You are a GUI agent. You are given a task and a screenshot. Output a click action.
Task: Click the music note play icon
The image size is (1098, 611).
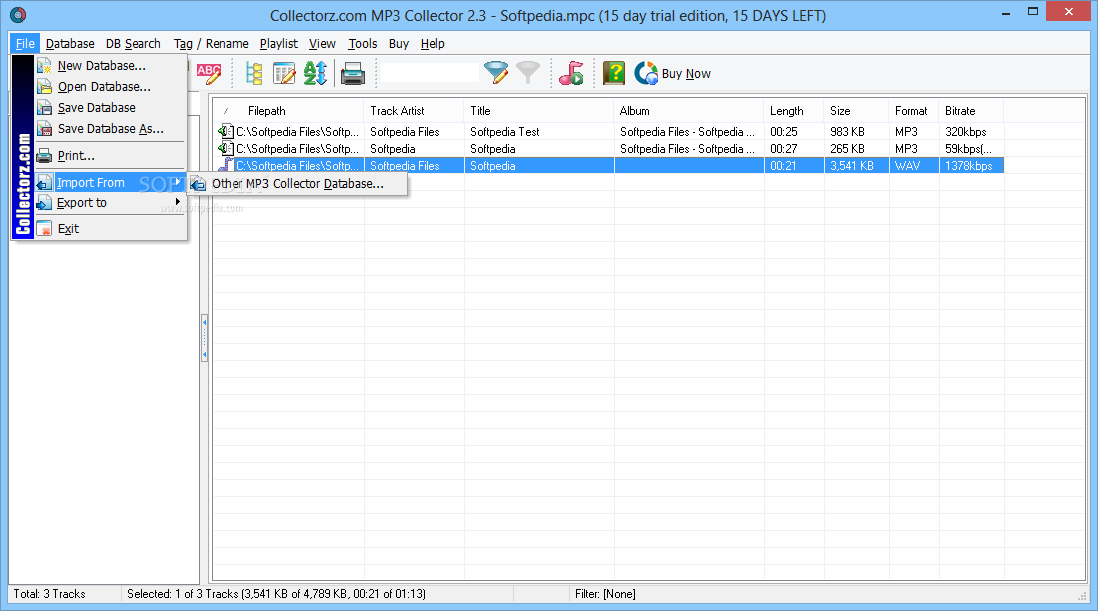click(x=571, y=73)
